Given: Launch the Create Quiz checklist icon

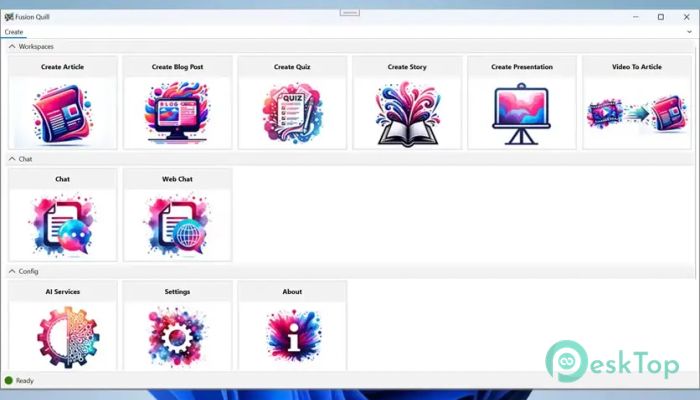Looking at the screenshot, I should (292, 113).
